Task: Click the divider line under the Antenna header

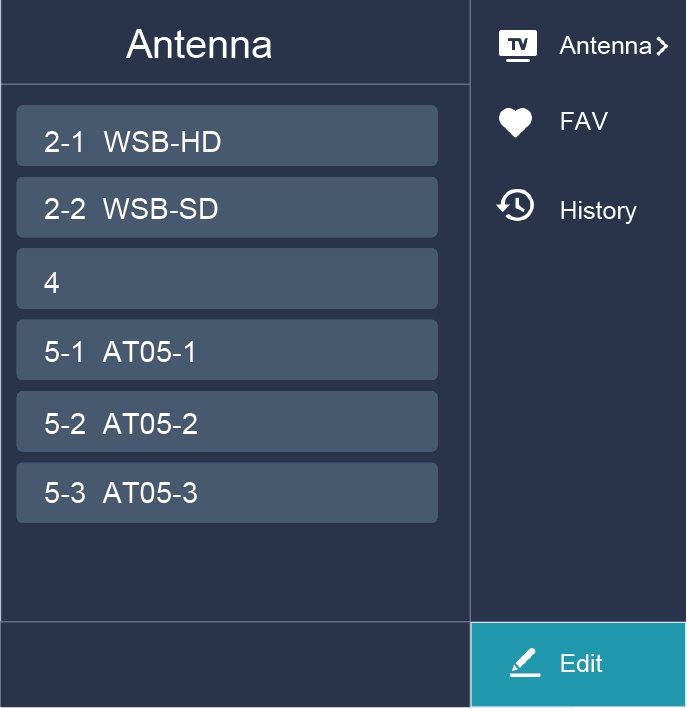Action: (235, 84)
